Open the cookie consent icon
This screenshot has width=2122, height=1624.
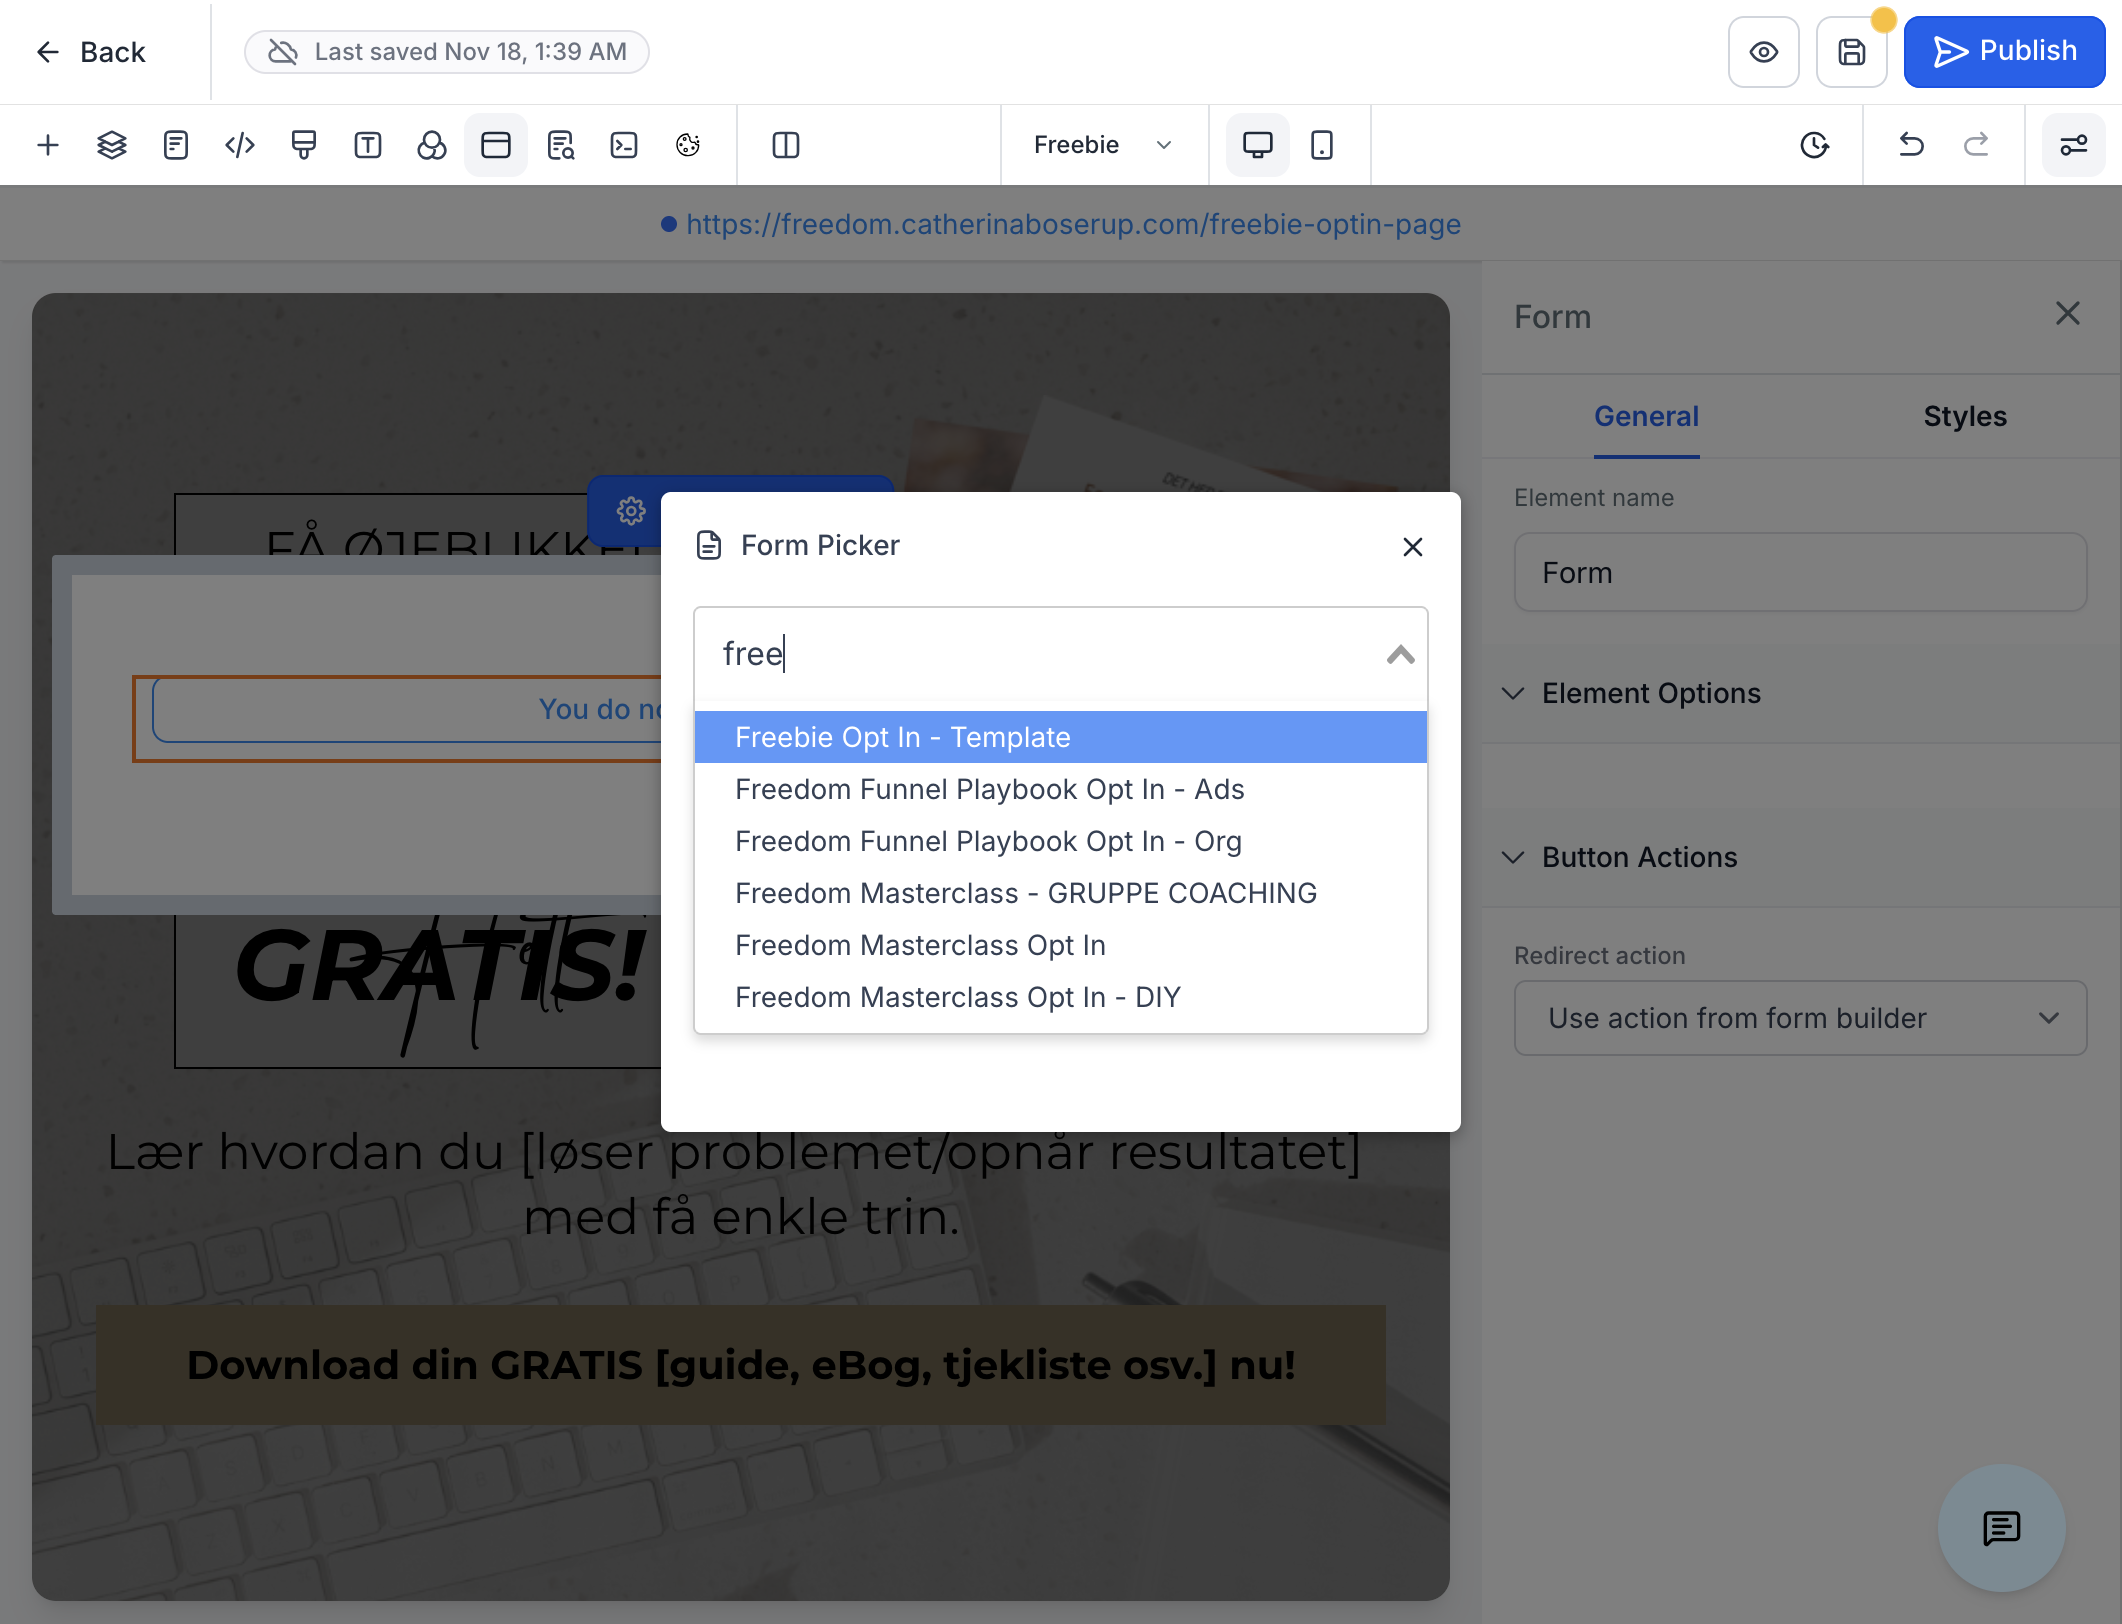point(688,145)
